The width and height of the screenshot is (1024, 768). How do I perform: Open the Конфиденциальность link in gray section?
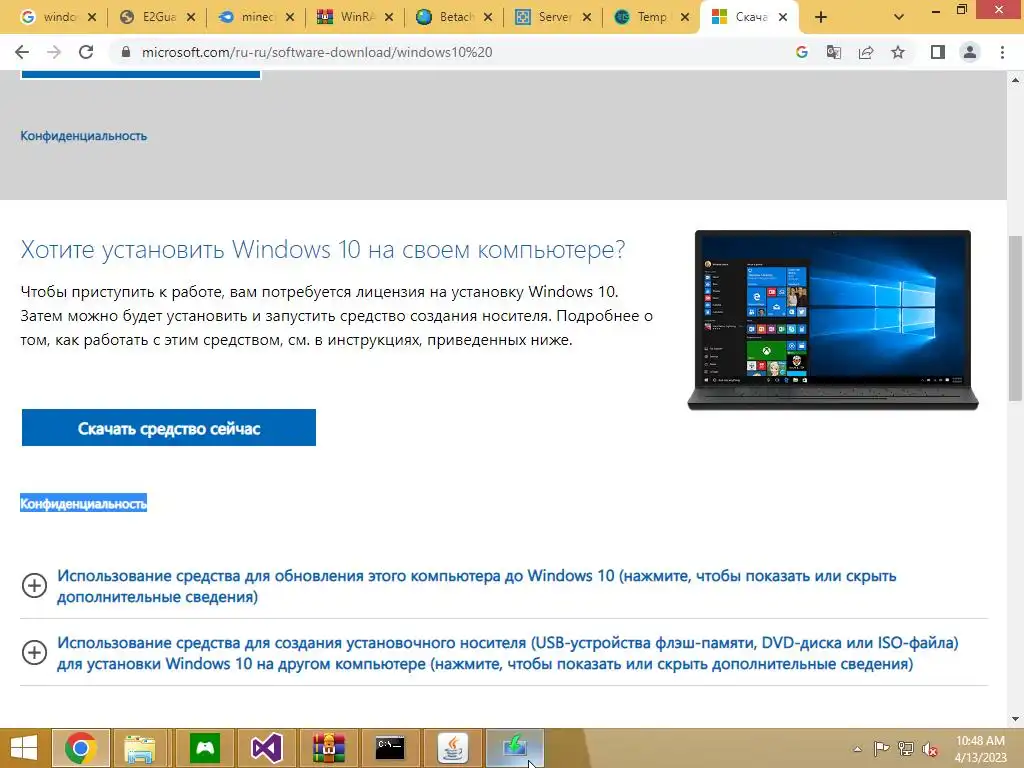tap(84, 136)
